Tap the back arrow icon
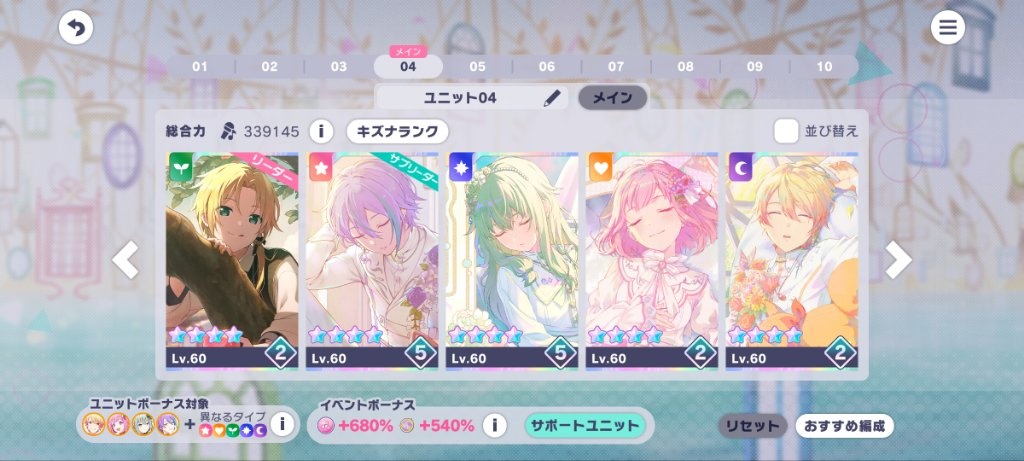Image resolution: width=1024 pixels, height=461 pixels. coord(76,28)
